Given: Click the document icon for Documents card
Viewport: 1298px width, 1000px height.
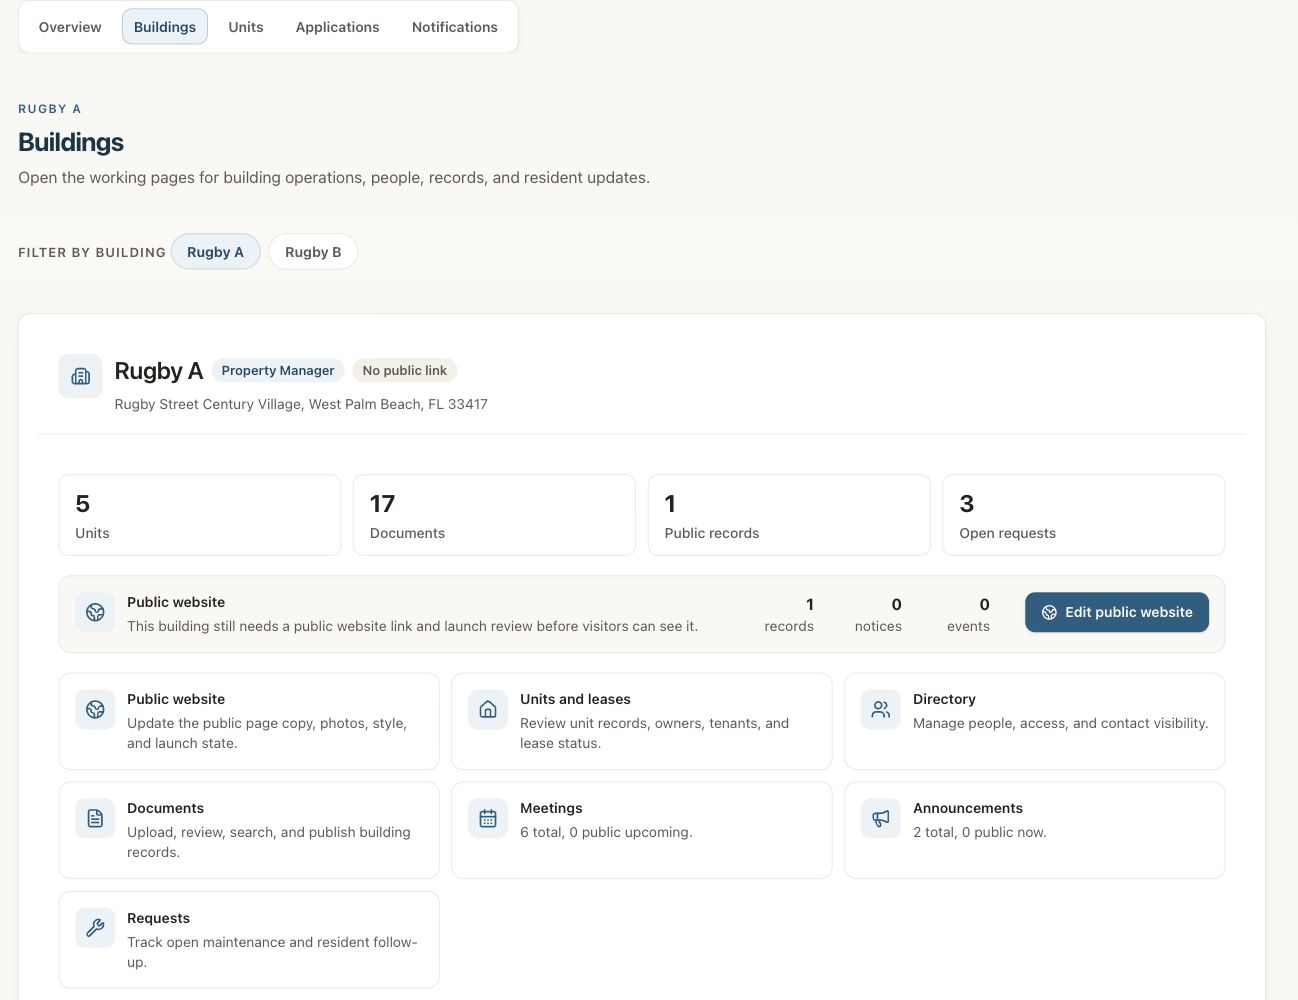Looking at the screenshot, I should pyautogui.click(x=95, y=818).
